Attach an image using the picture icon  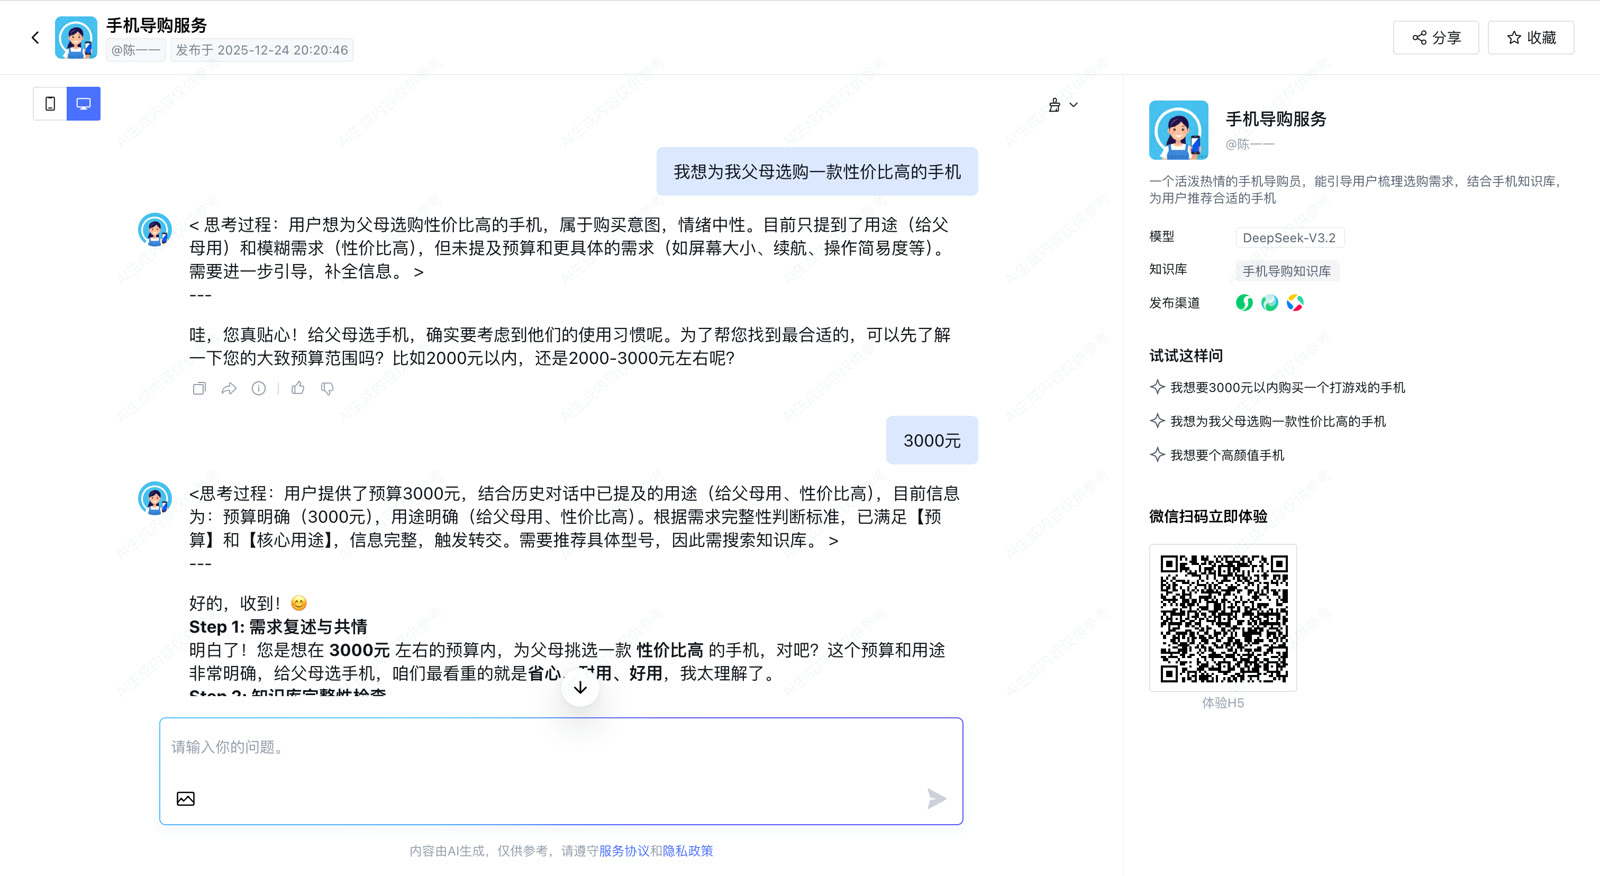pyautogui.click(x=186, y=798)
